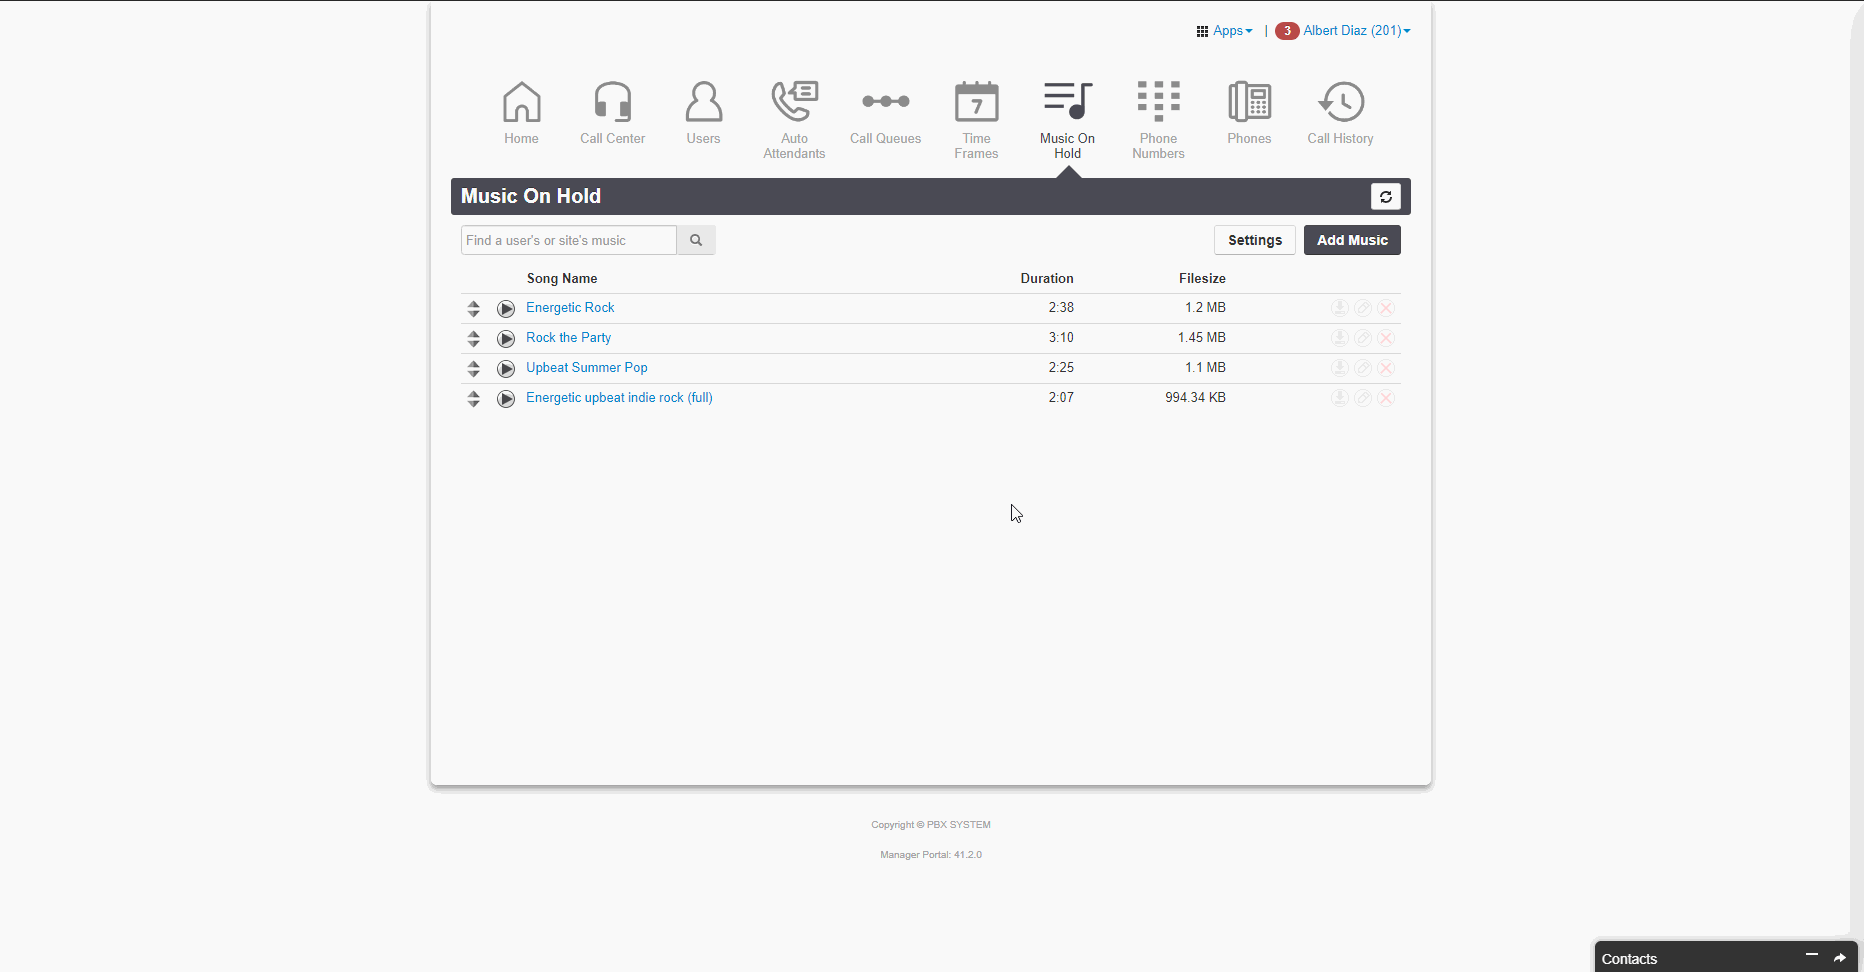Edit the Energetic Rock entry

tap(1363, 308)
